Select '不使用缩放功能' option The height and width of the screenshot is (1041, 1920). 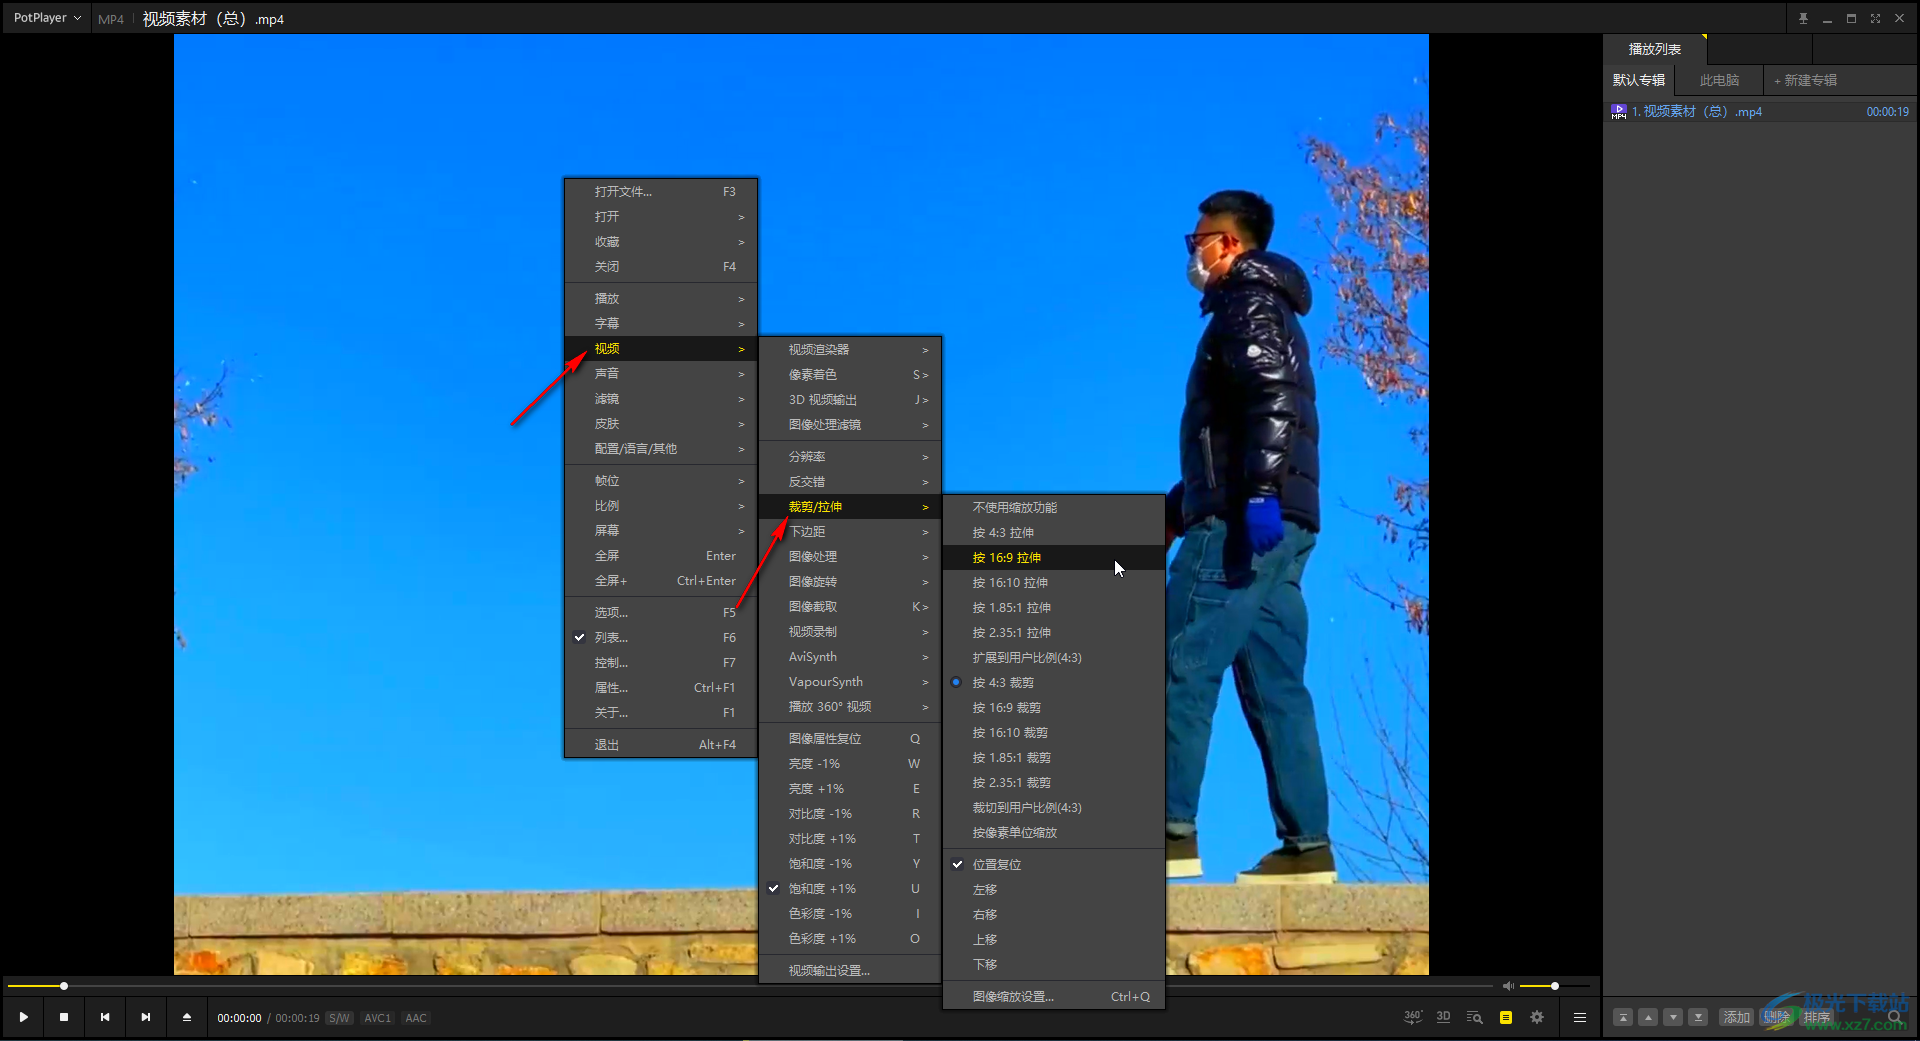[x=1053, y=507]
